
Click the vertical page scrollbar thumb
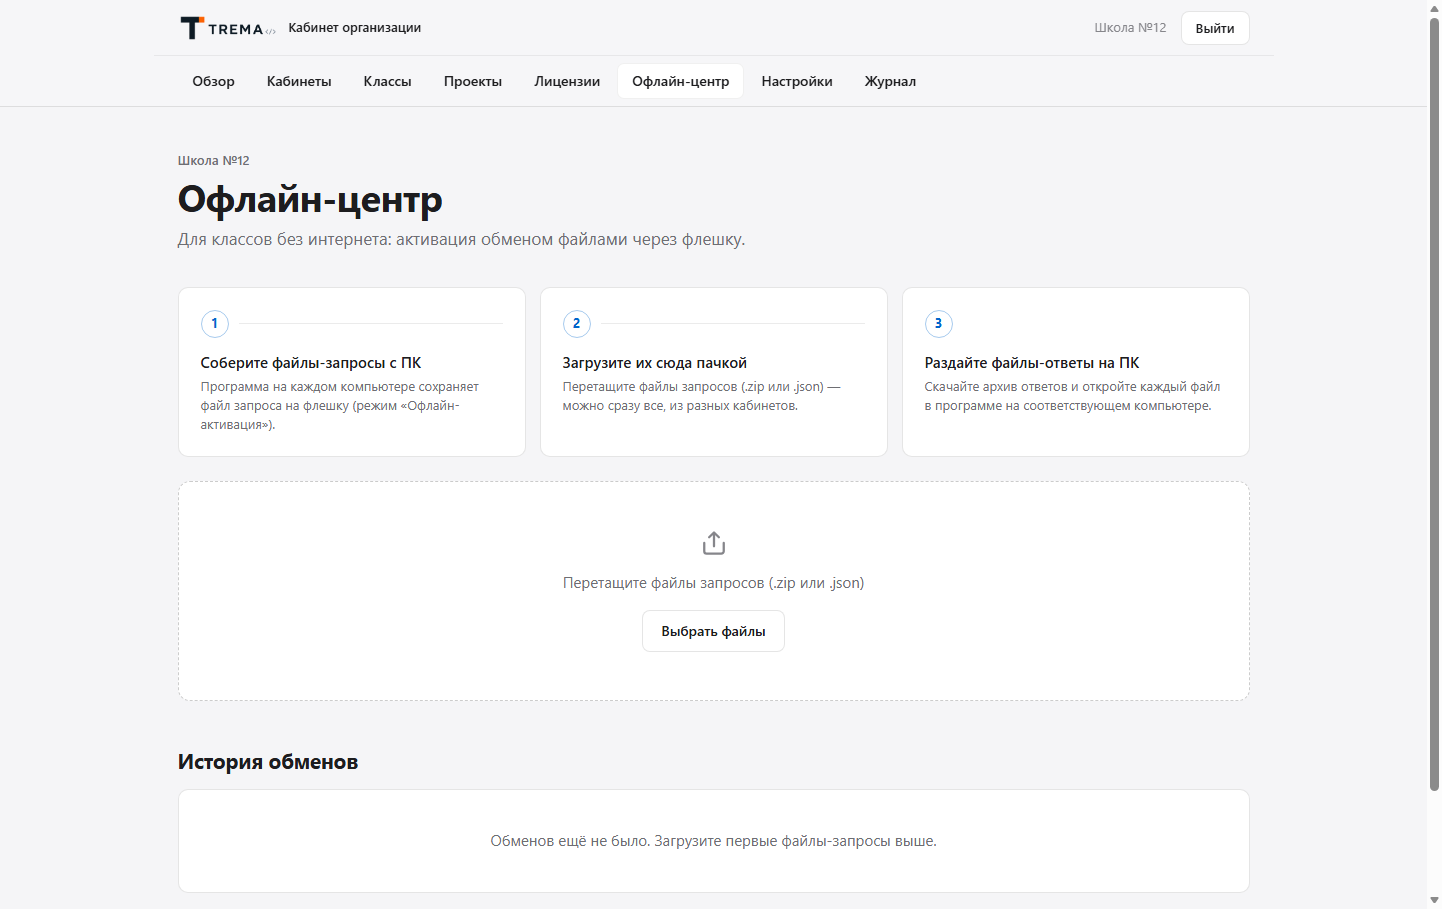[1434, 404]
